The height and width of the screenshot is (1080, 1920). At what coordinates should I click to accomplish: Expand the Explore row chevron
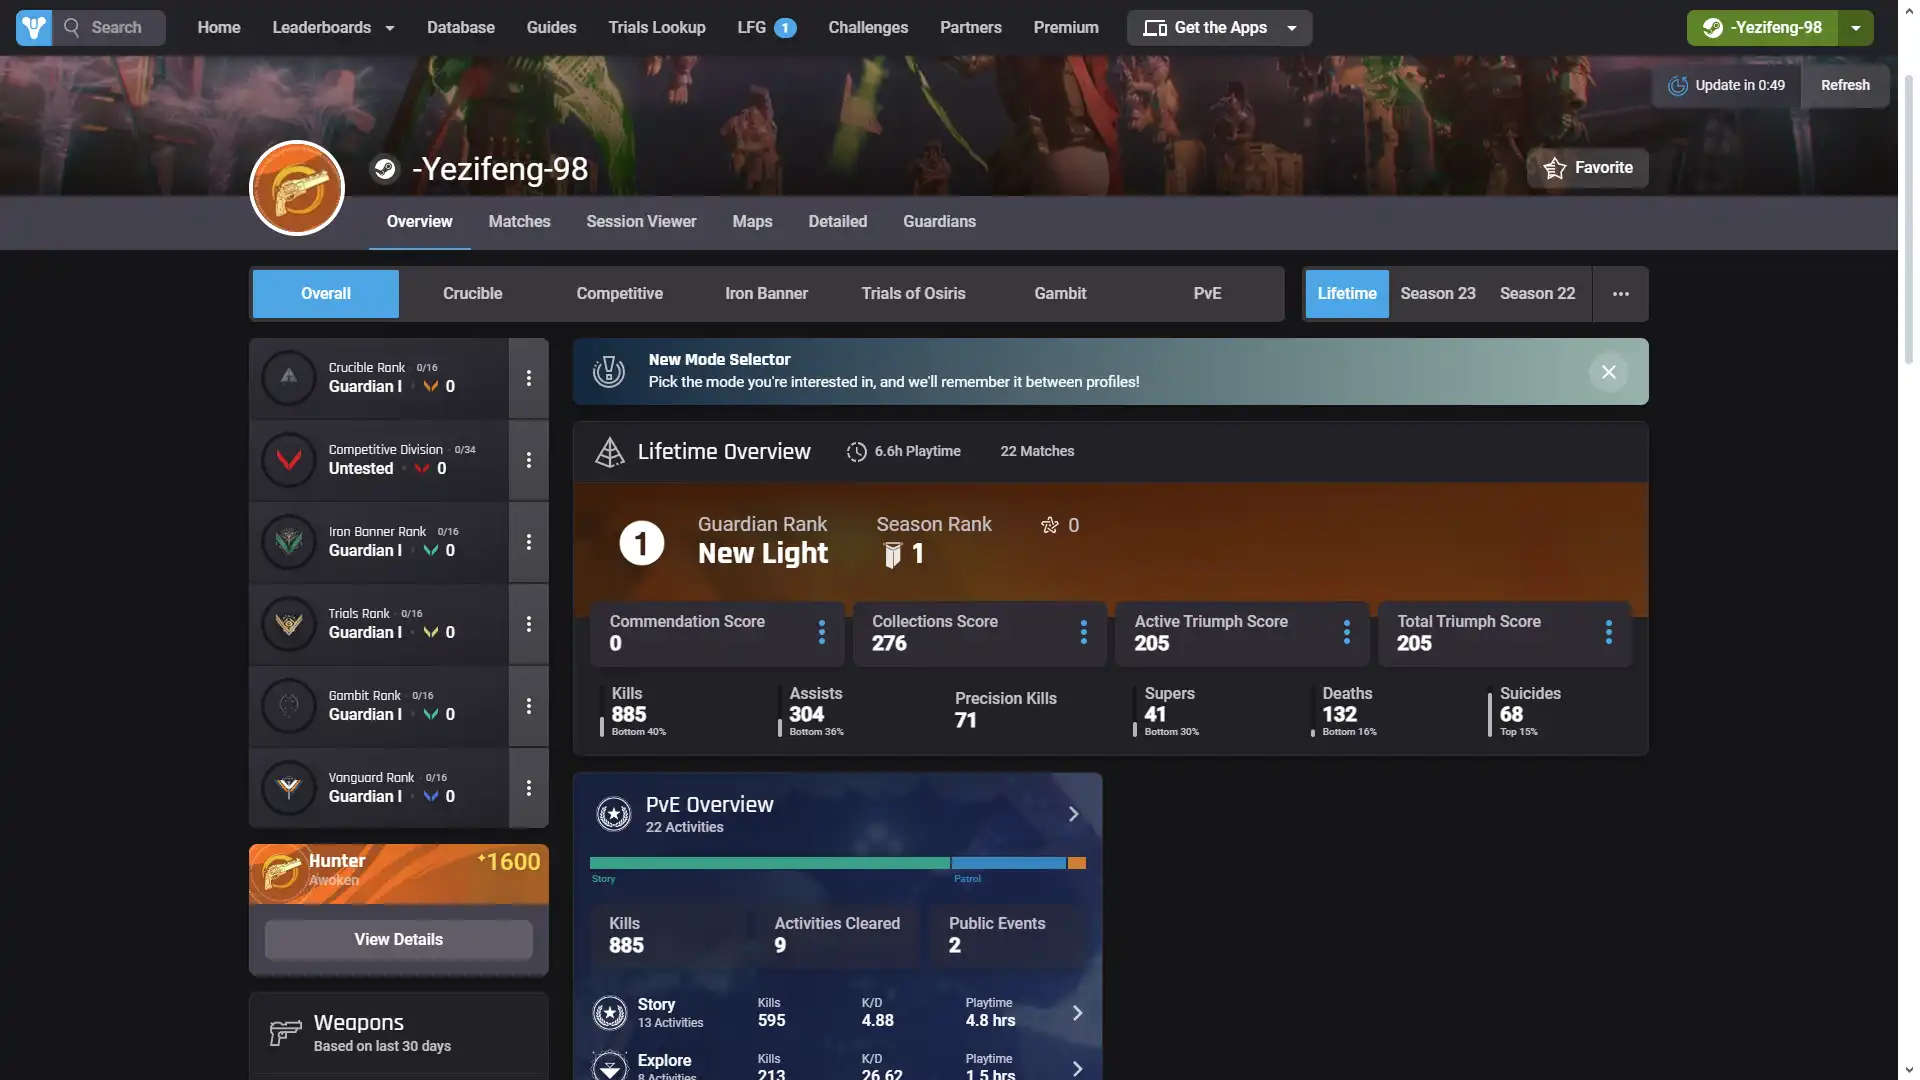1077,1069
